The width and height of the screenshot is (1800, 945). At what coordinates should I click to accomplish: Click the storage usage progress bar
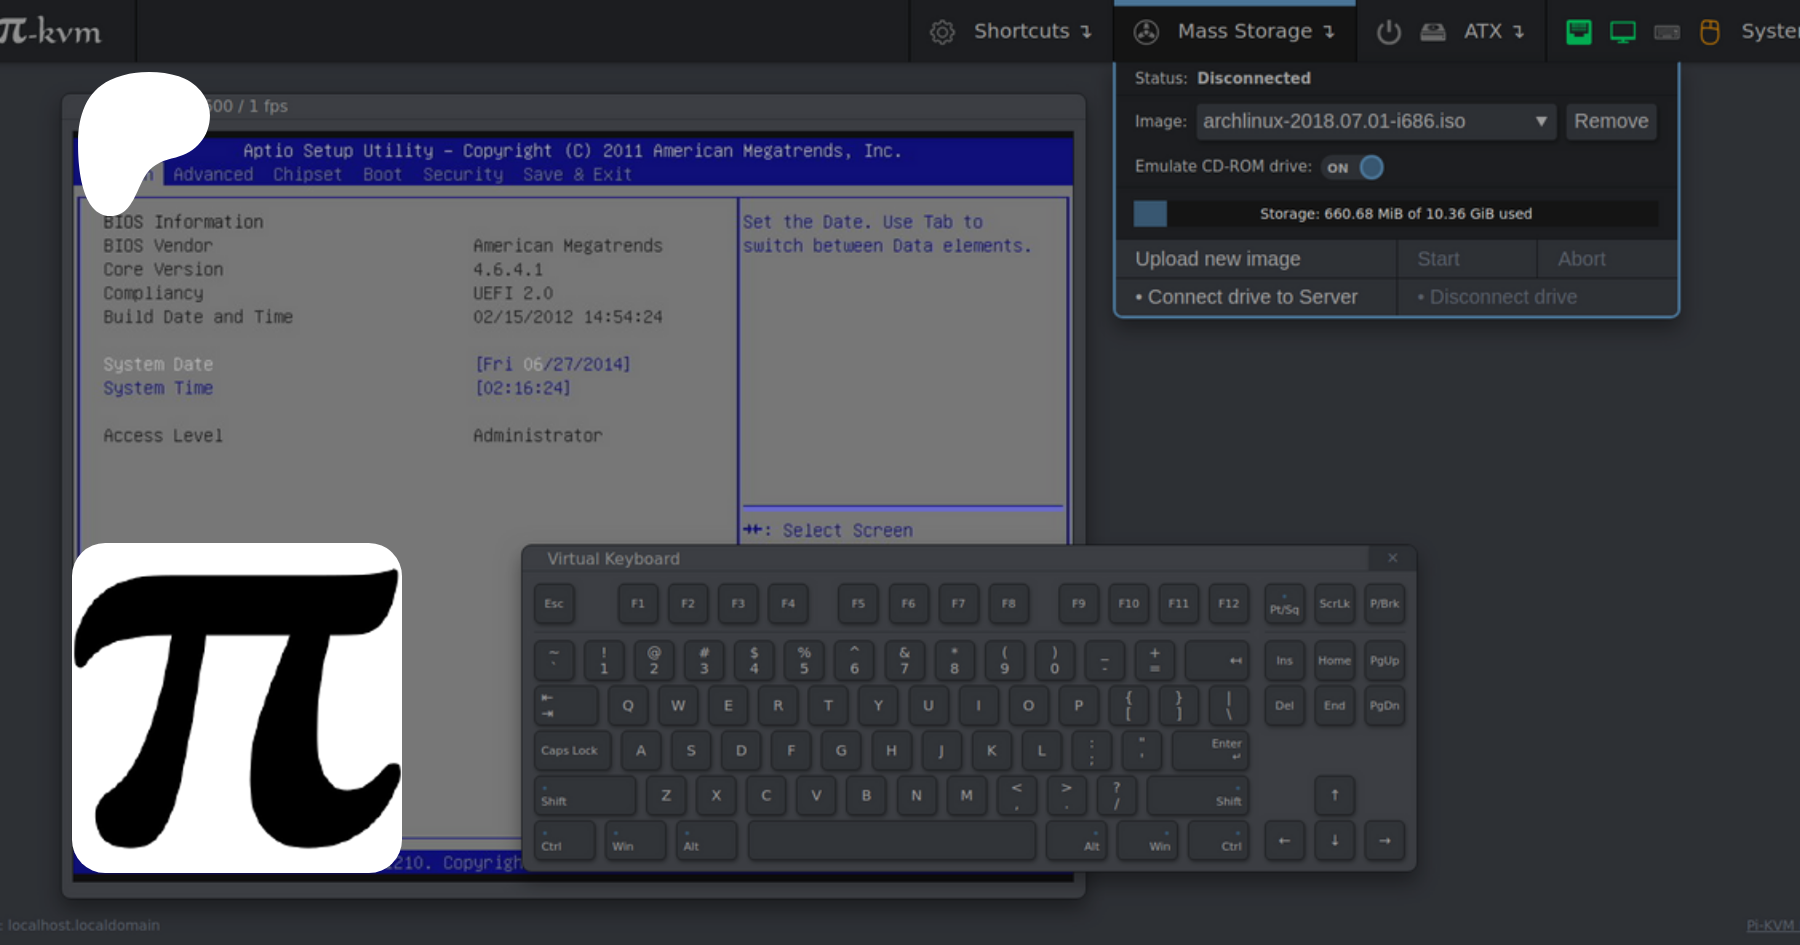pyautogui.click(x=1395, y=213)
